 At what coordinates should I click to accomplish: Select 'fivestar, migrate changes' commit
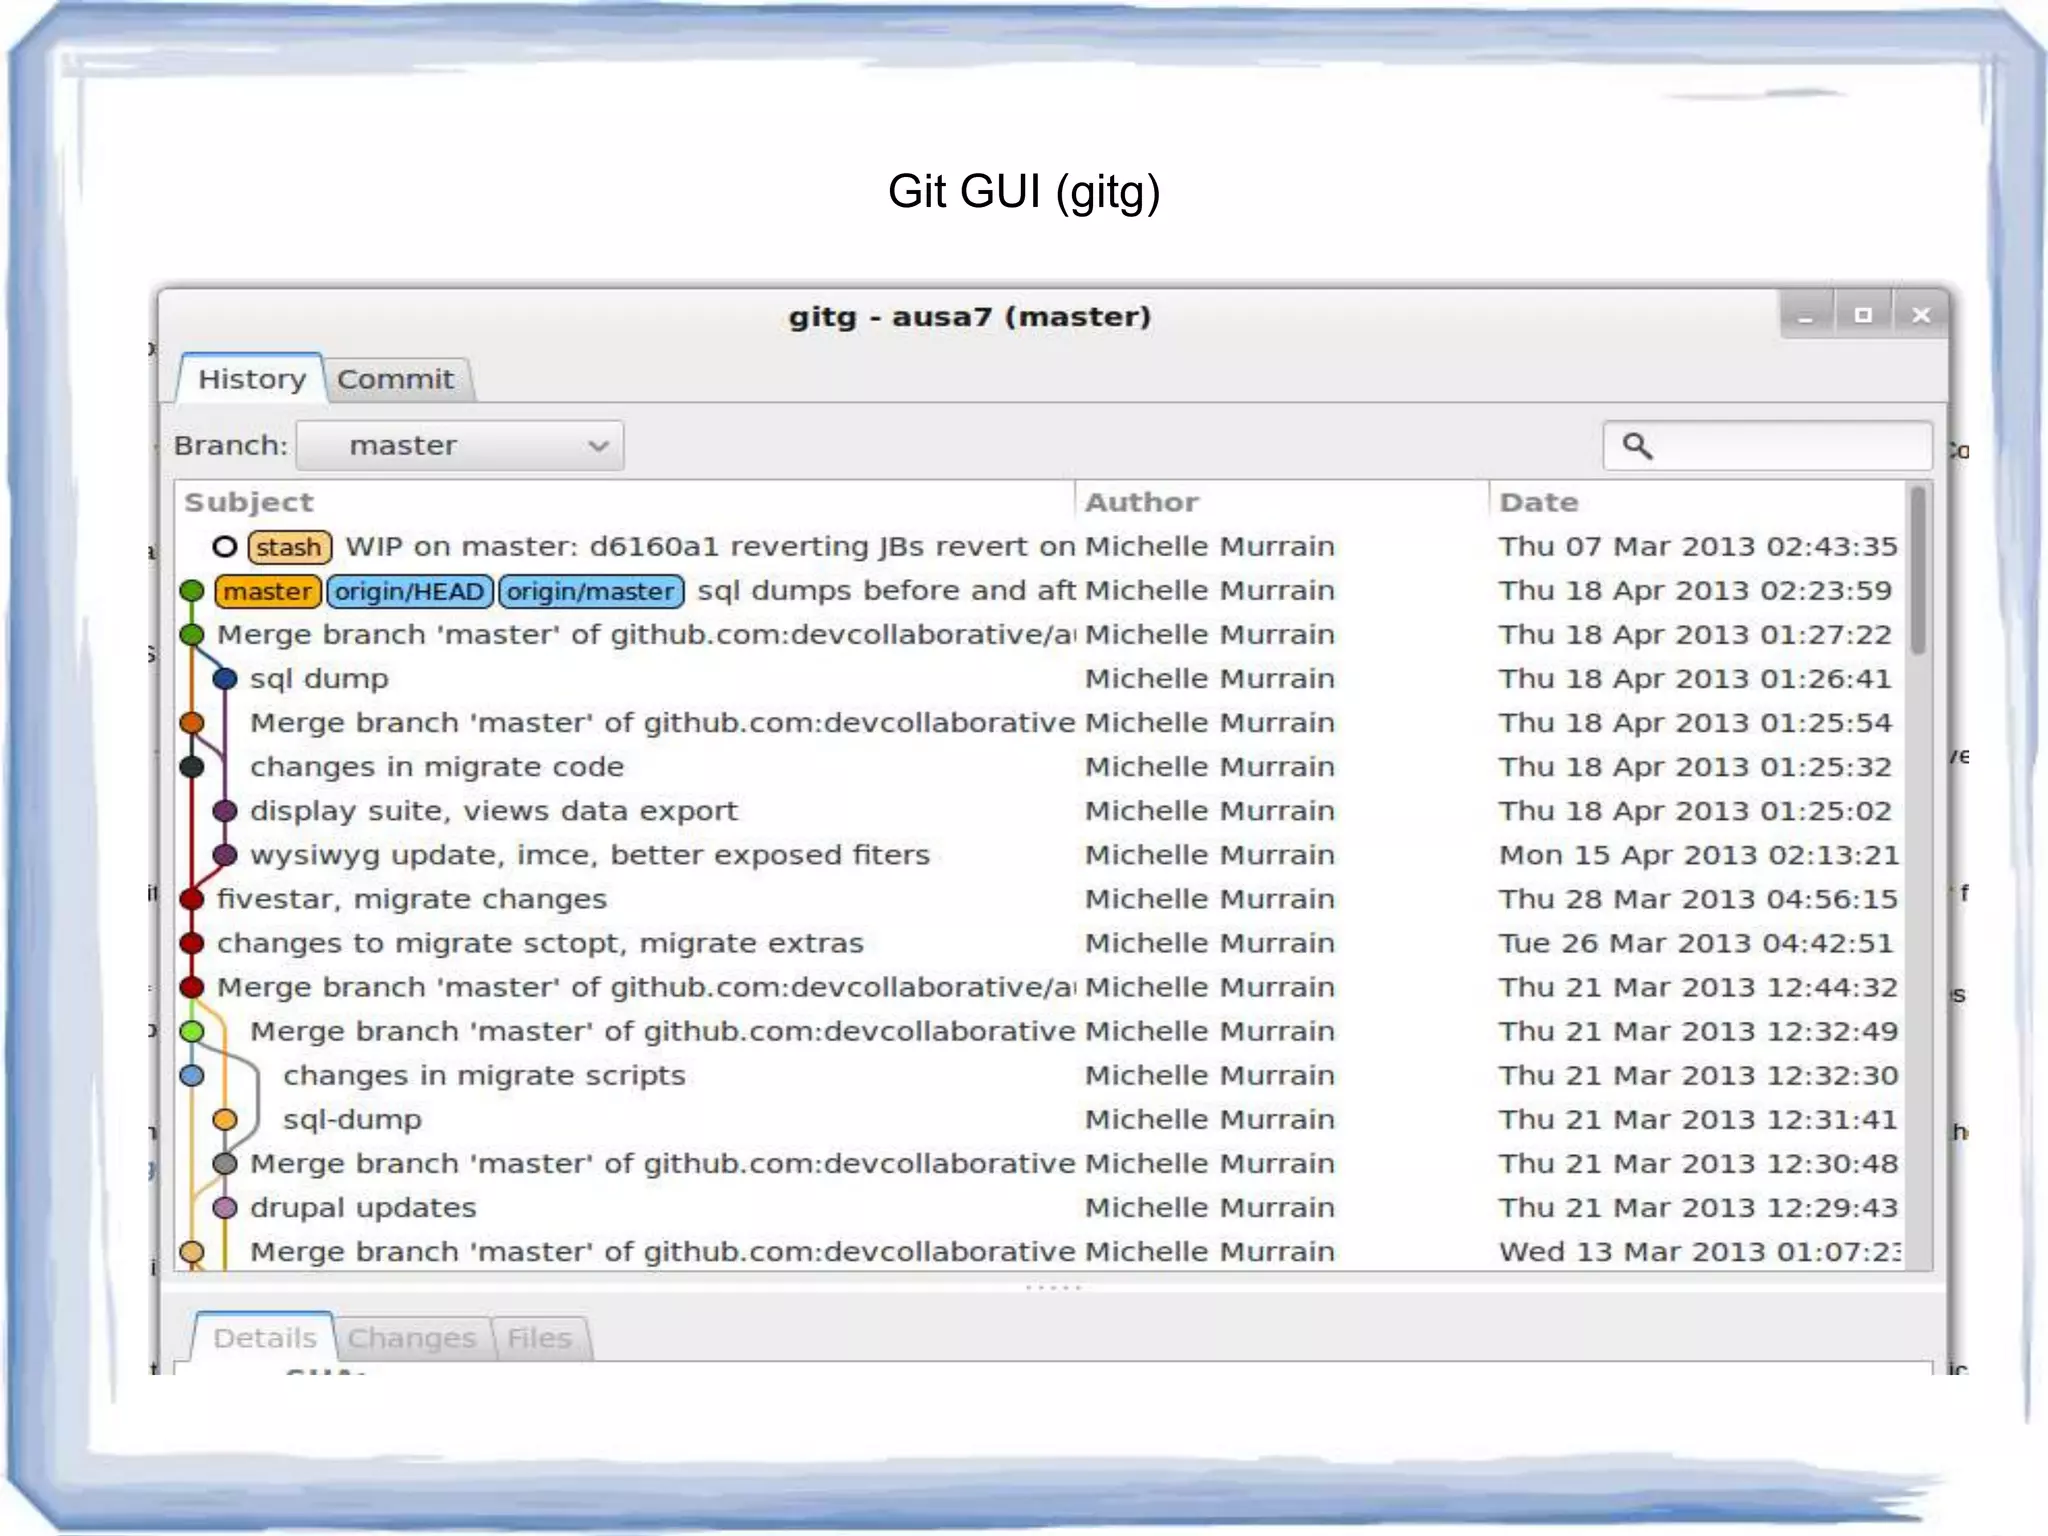(1040, 899)
